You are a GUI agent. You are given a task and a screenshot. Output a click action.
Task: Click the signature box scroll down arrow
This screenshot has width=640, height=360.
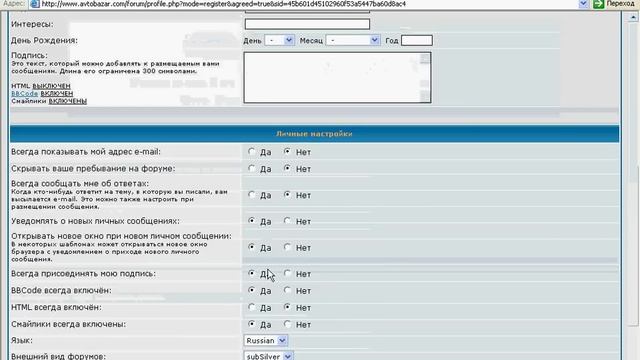click(424, 96)
